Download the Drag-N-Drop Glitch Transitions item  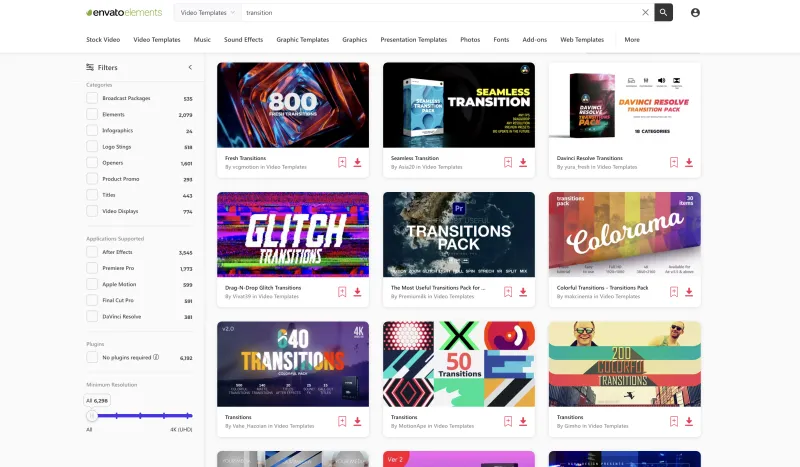click(357, 292)
